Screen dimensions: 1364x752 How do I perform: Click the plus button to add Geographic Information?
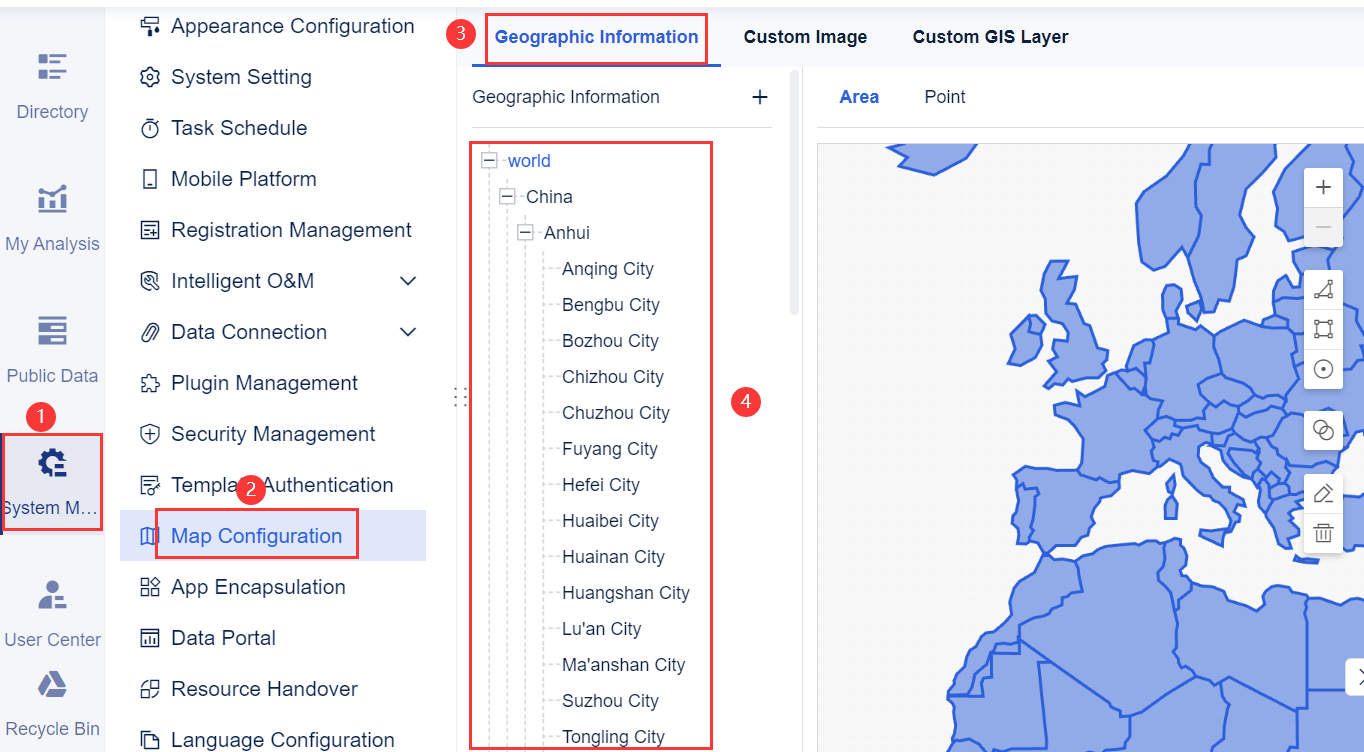760,97
